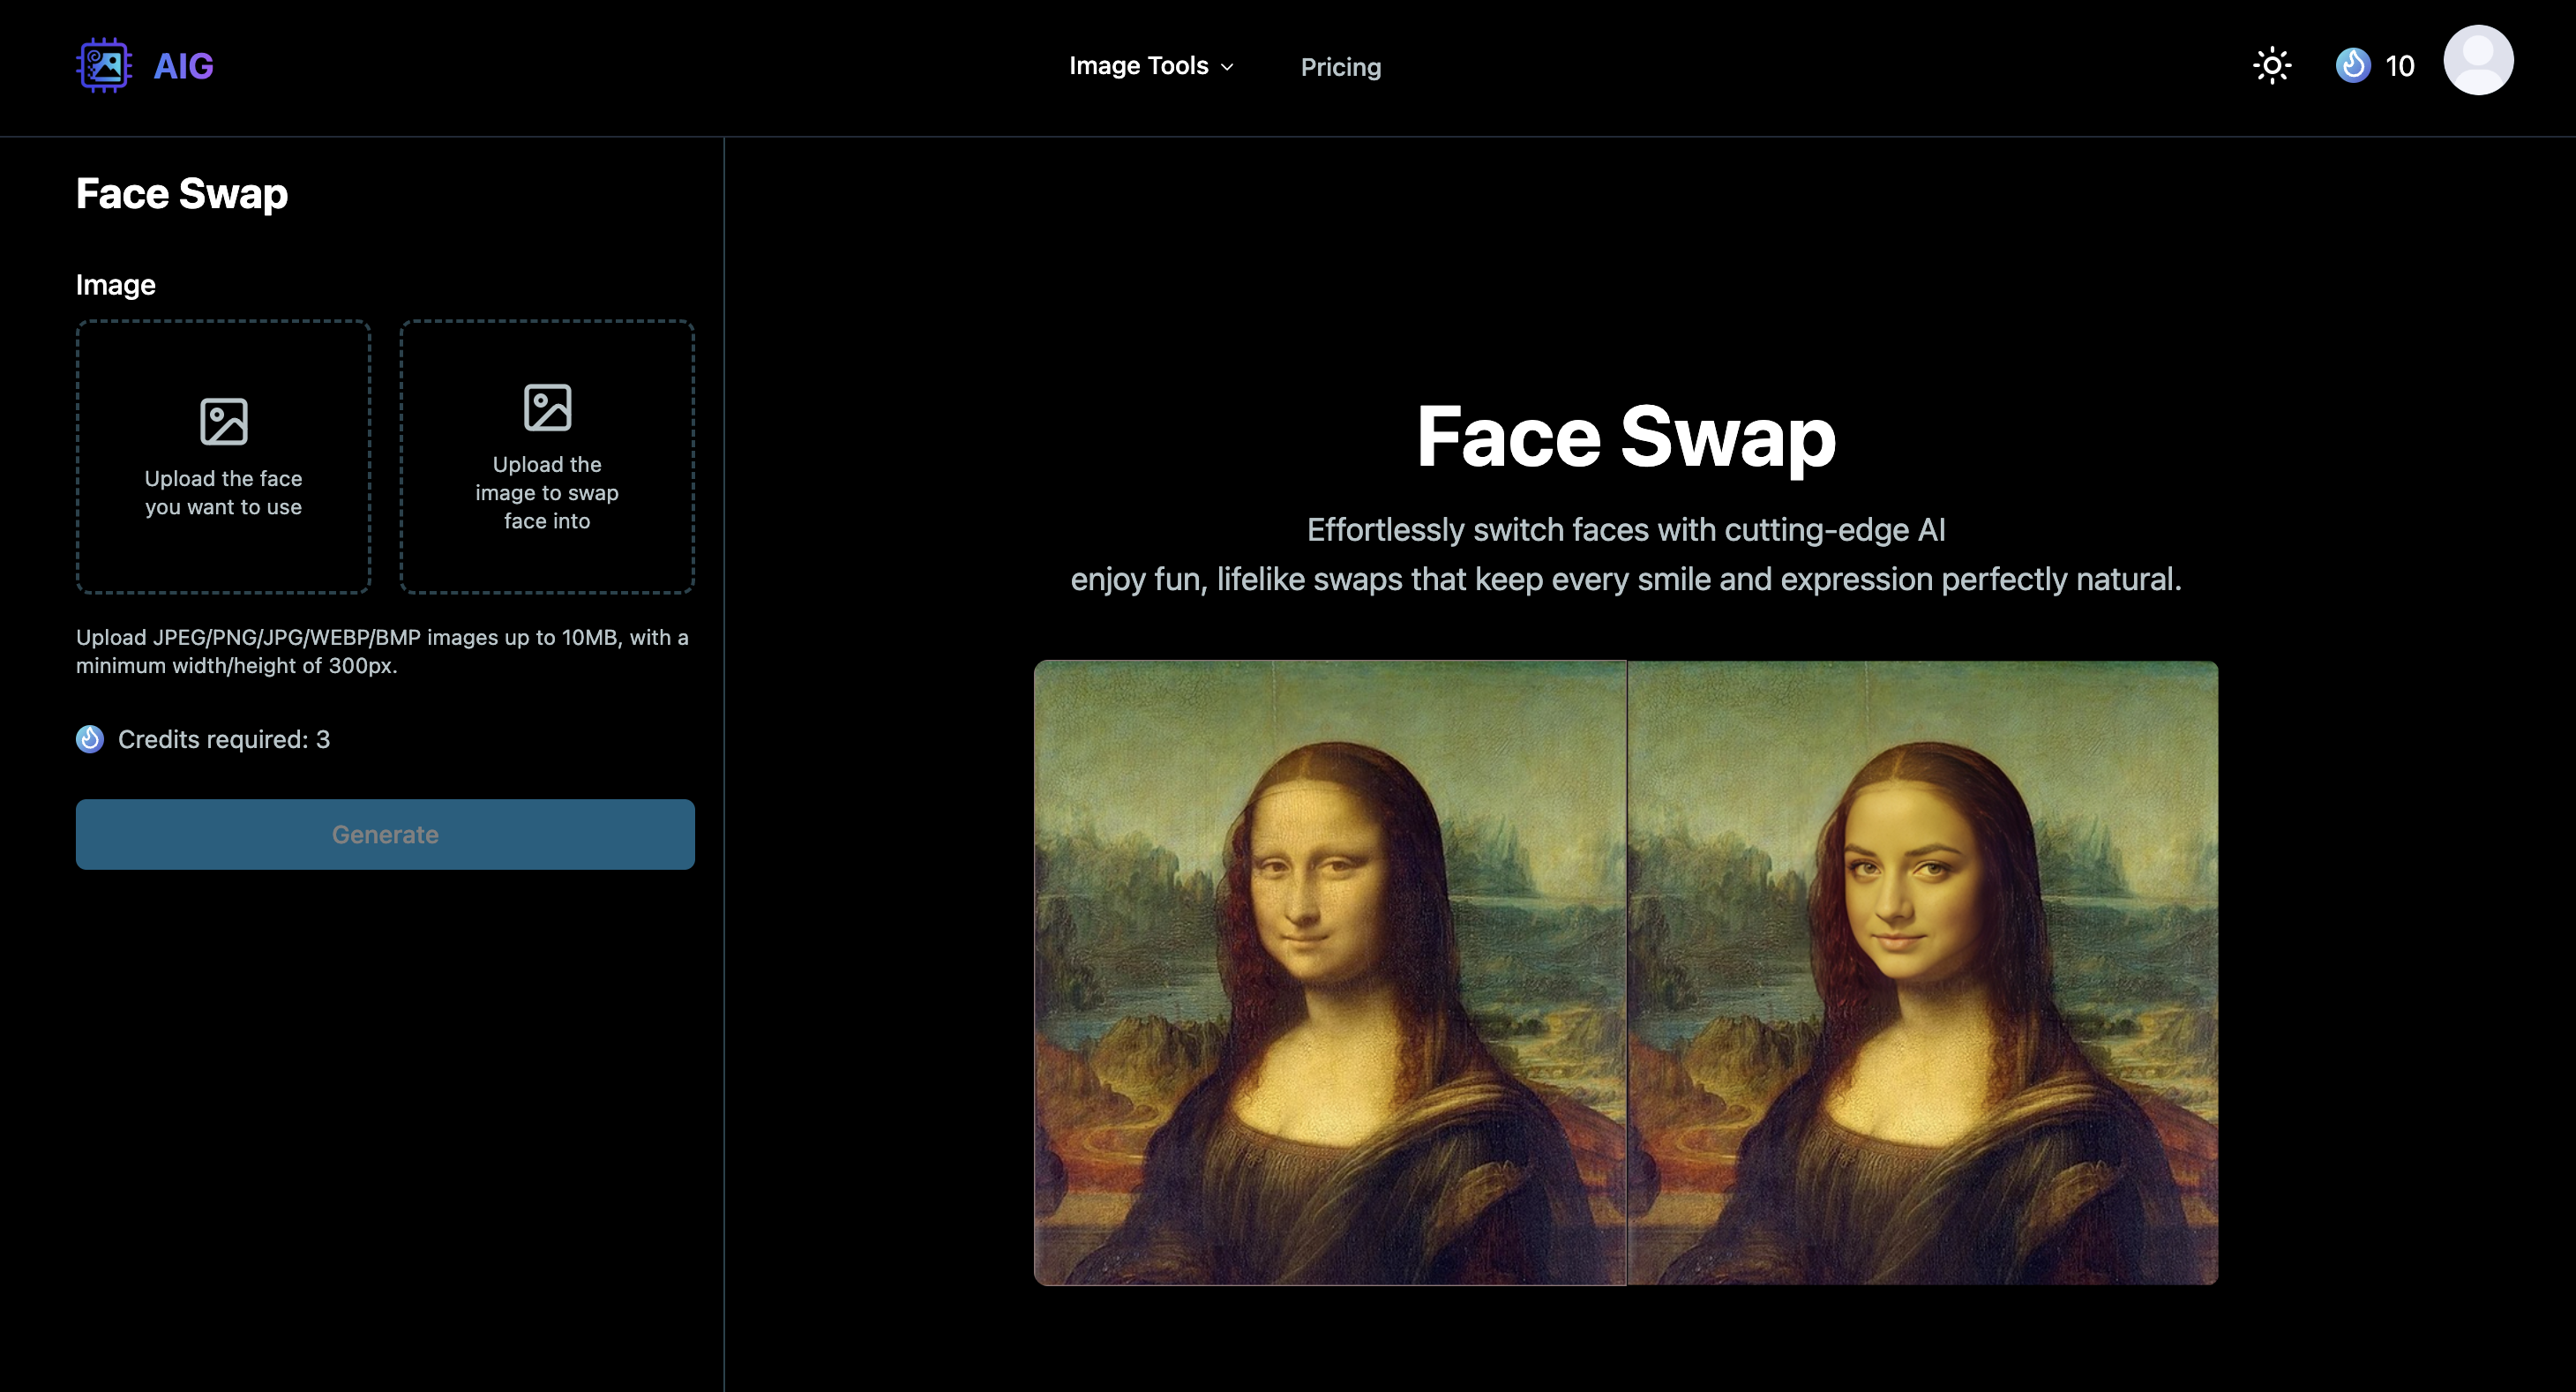
Task: Expand the chevron next to Image Tools
Action: (x=1227, y=67)
